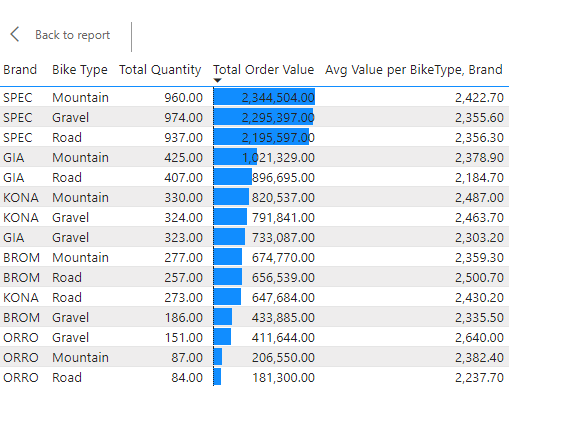Click the quantity value 273.00
This screenshot has width=572, height=437.
point(183,298)
